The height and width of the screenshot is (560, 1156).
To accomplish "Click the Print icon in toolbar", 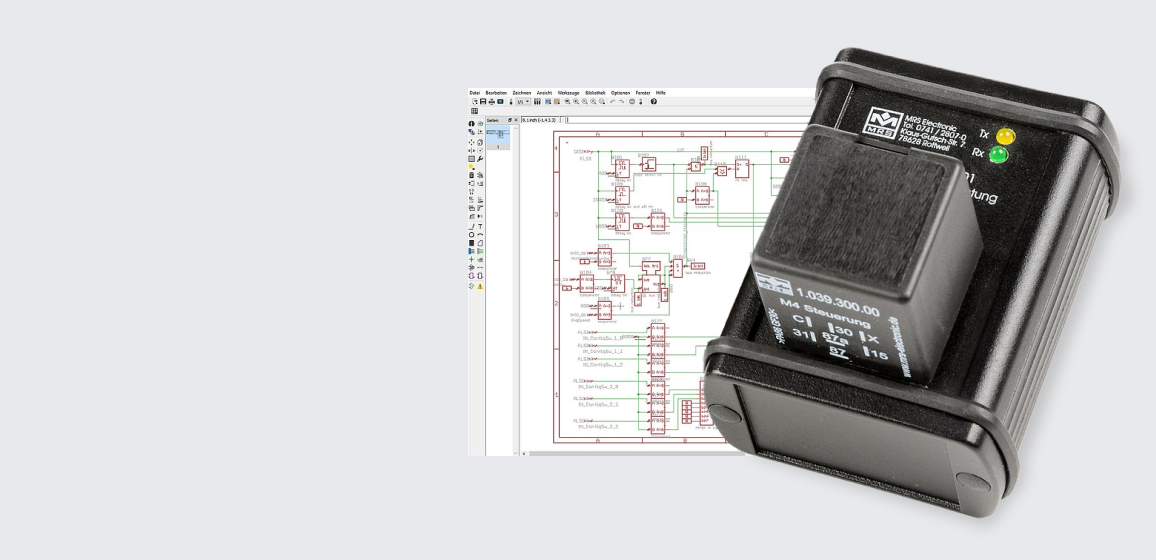I will tap(491, 102).
